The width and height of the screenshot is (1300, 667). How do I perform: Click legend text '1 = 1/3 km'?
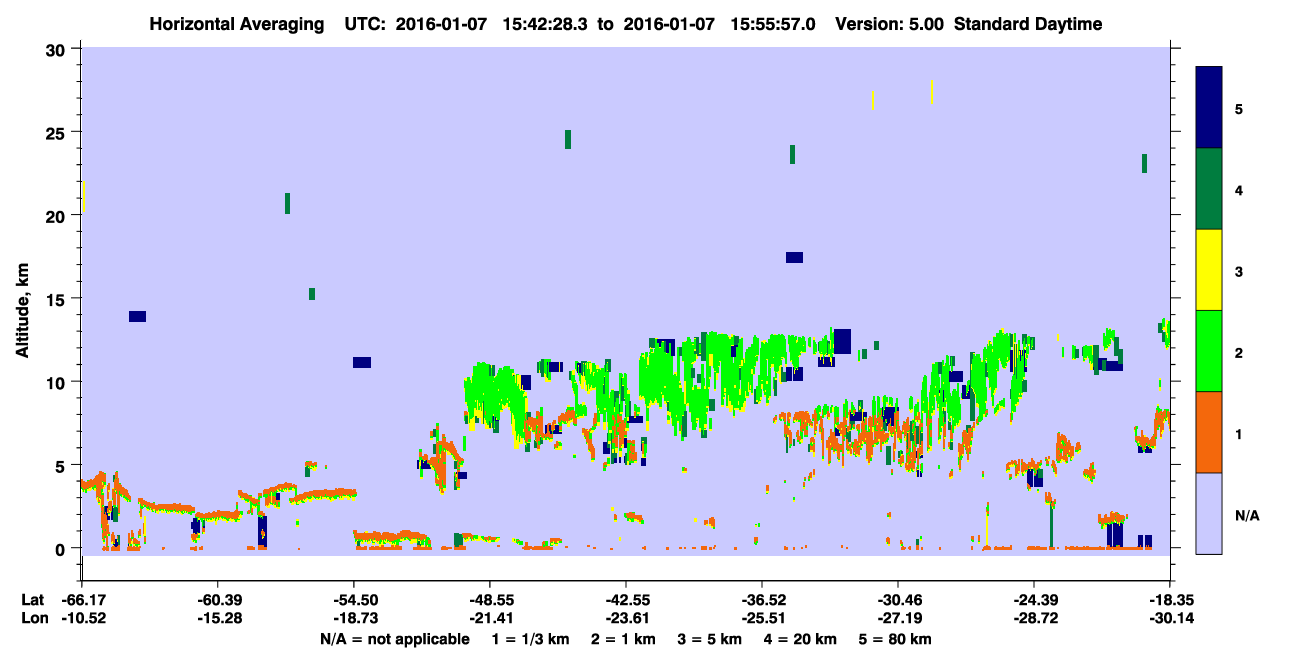click(x=529, y=638)
